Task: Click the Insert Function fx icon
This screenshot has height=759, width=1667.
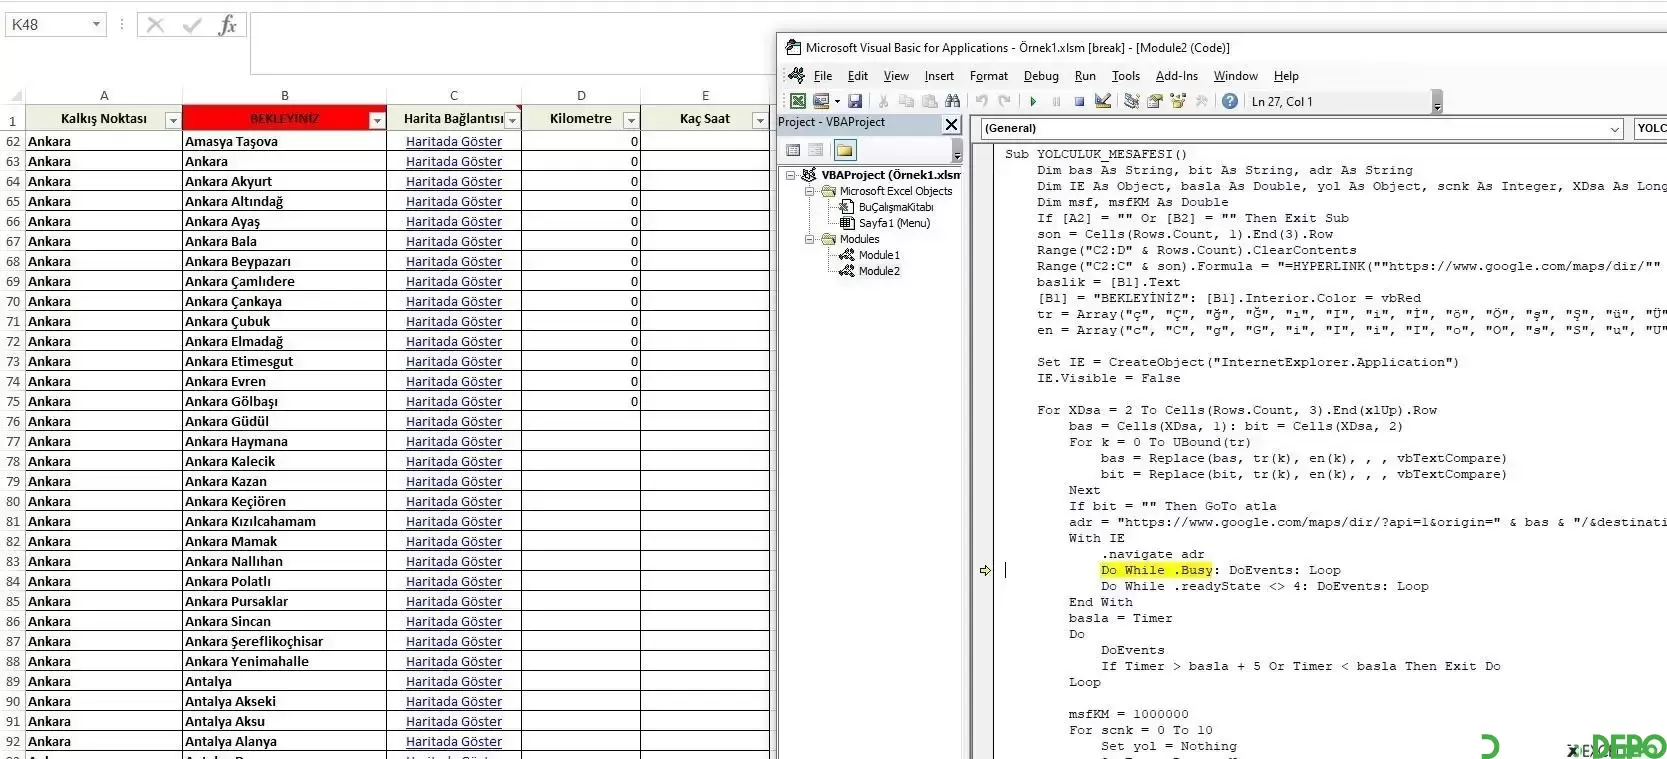Action: (228, 25)
